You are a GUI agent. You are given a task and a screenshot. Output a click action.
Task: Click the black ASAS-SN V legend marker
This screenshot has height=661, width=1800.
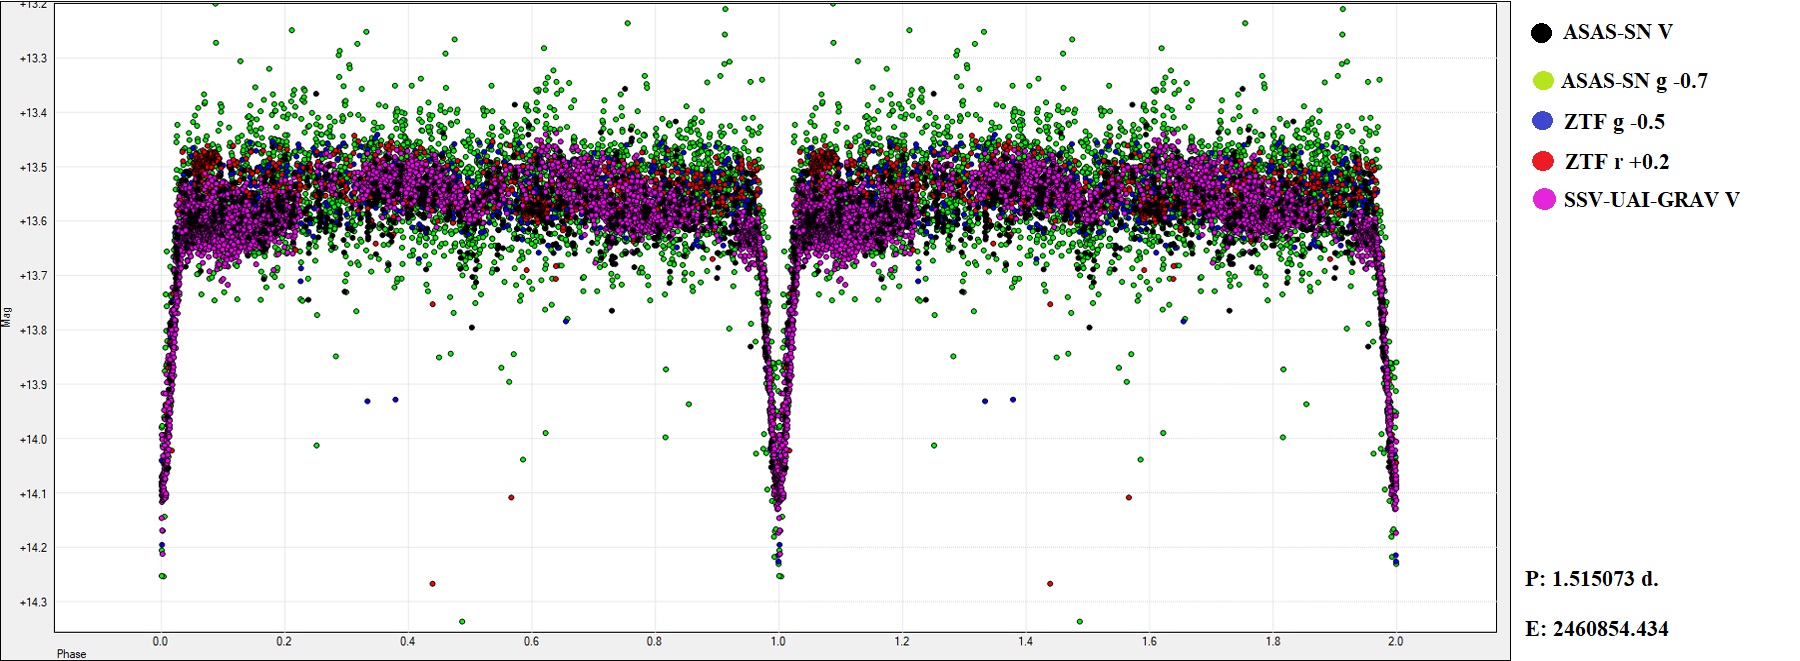pos(1541,33)
